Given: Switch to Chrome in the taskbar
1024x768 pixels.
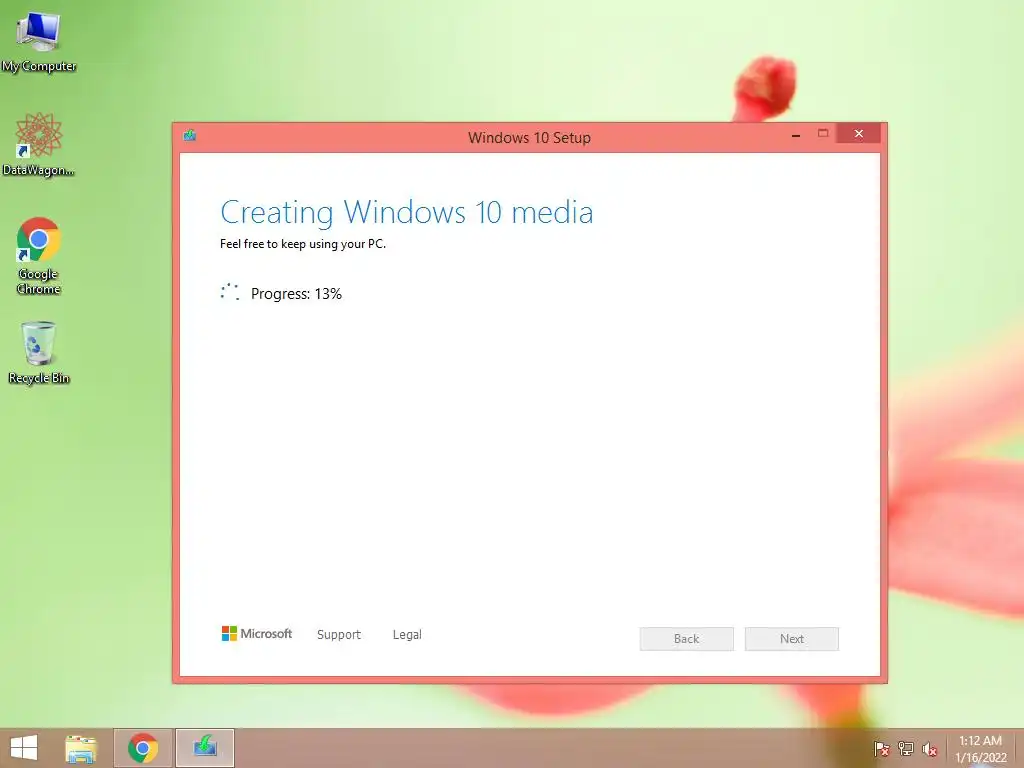Looking at the screenshot, I should 143,748.
